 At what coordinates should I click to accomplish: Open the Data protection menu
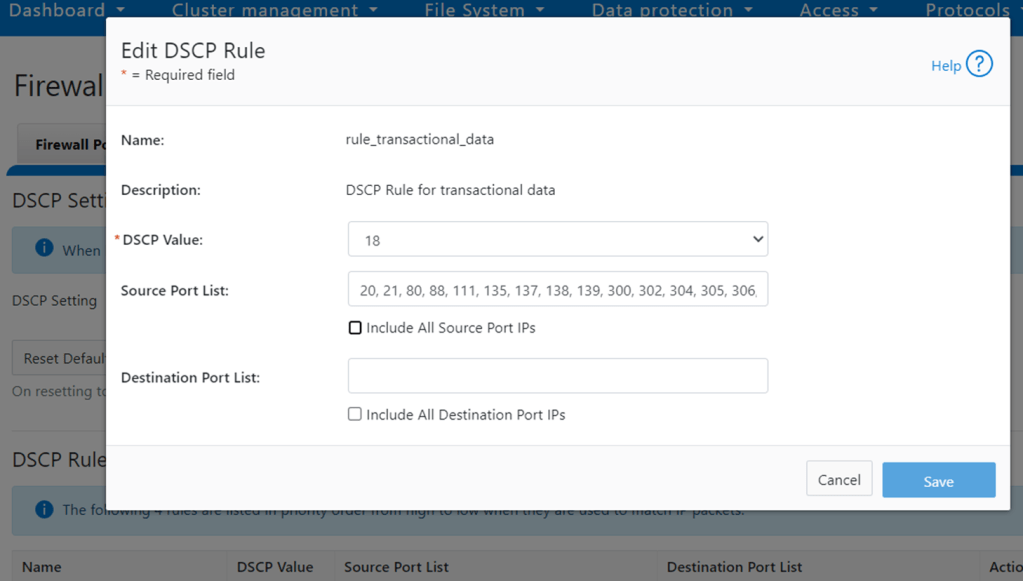point(672,11)
